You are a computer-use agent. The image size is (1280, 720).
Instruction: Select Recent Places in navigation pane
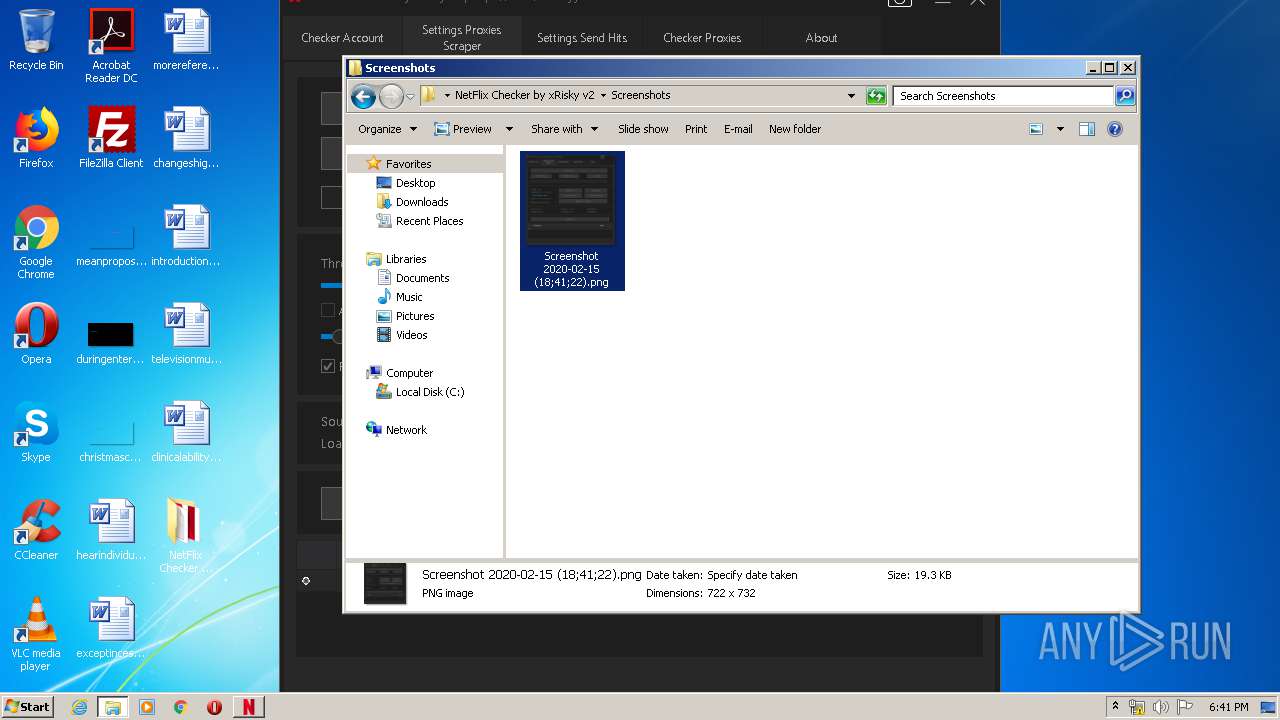[429, 221]
